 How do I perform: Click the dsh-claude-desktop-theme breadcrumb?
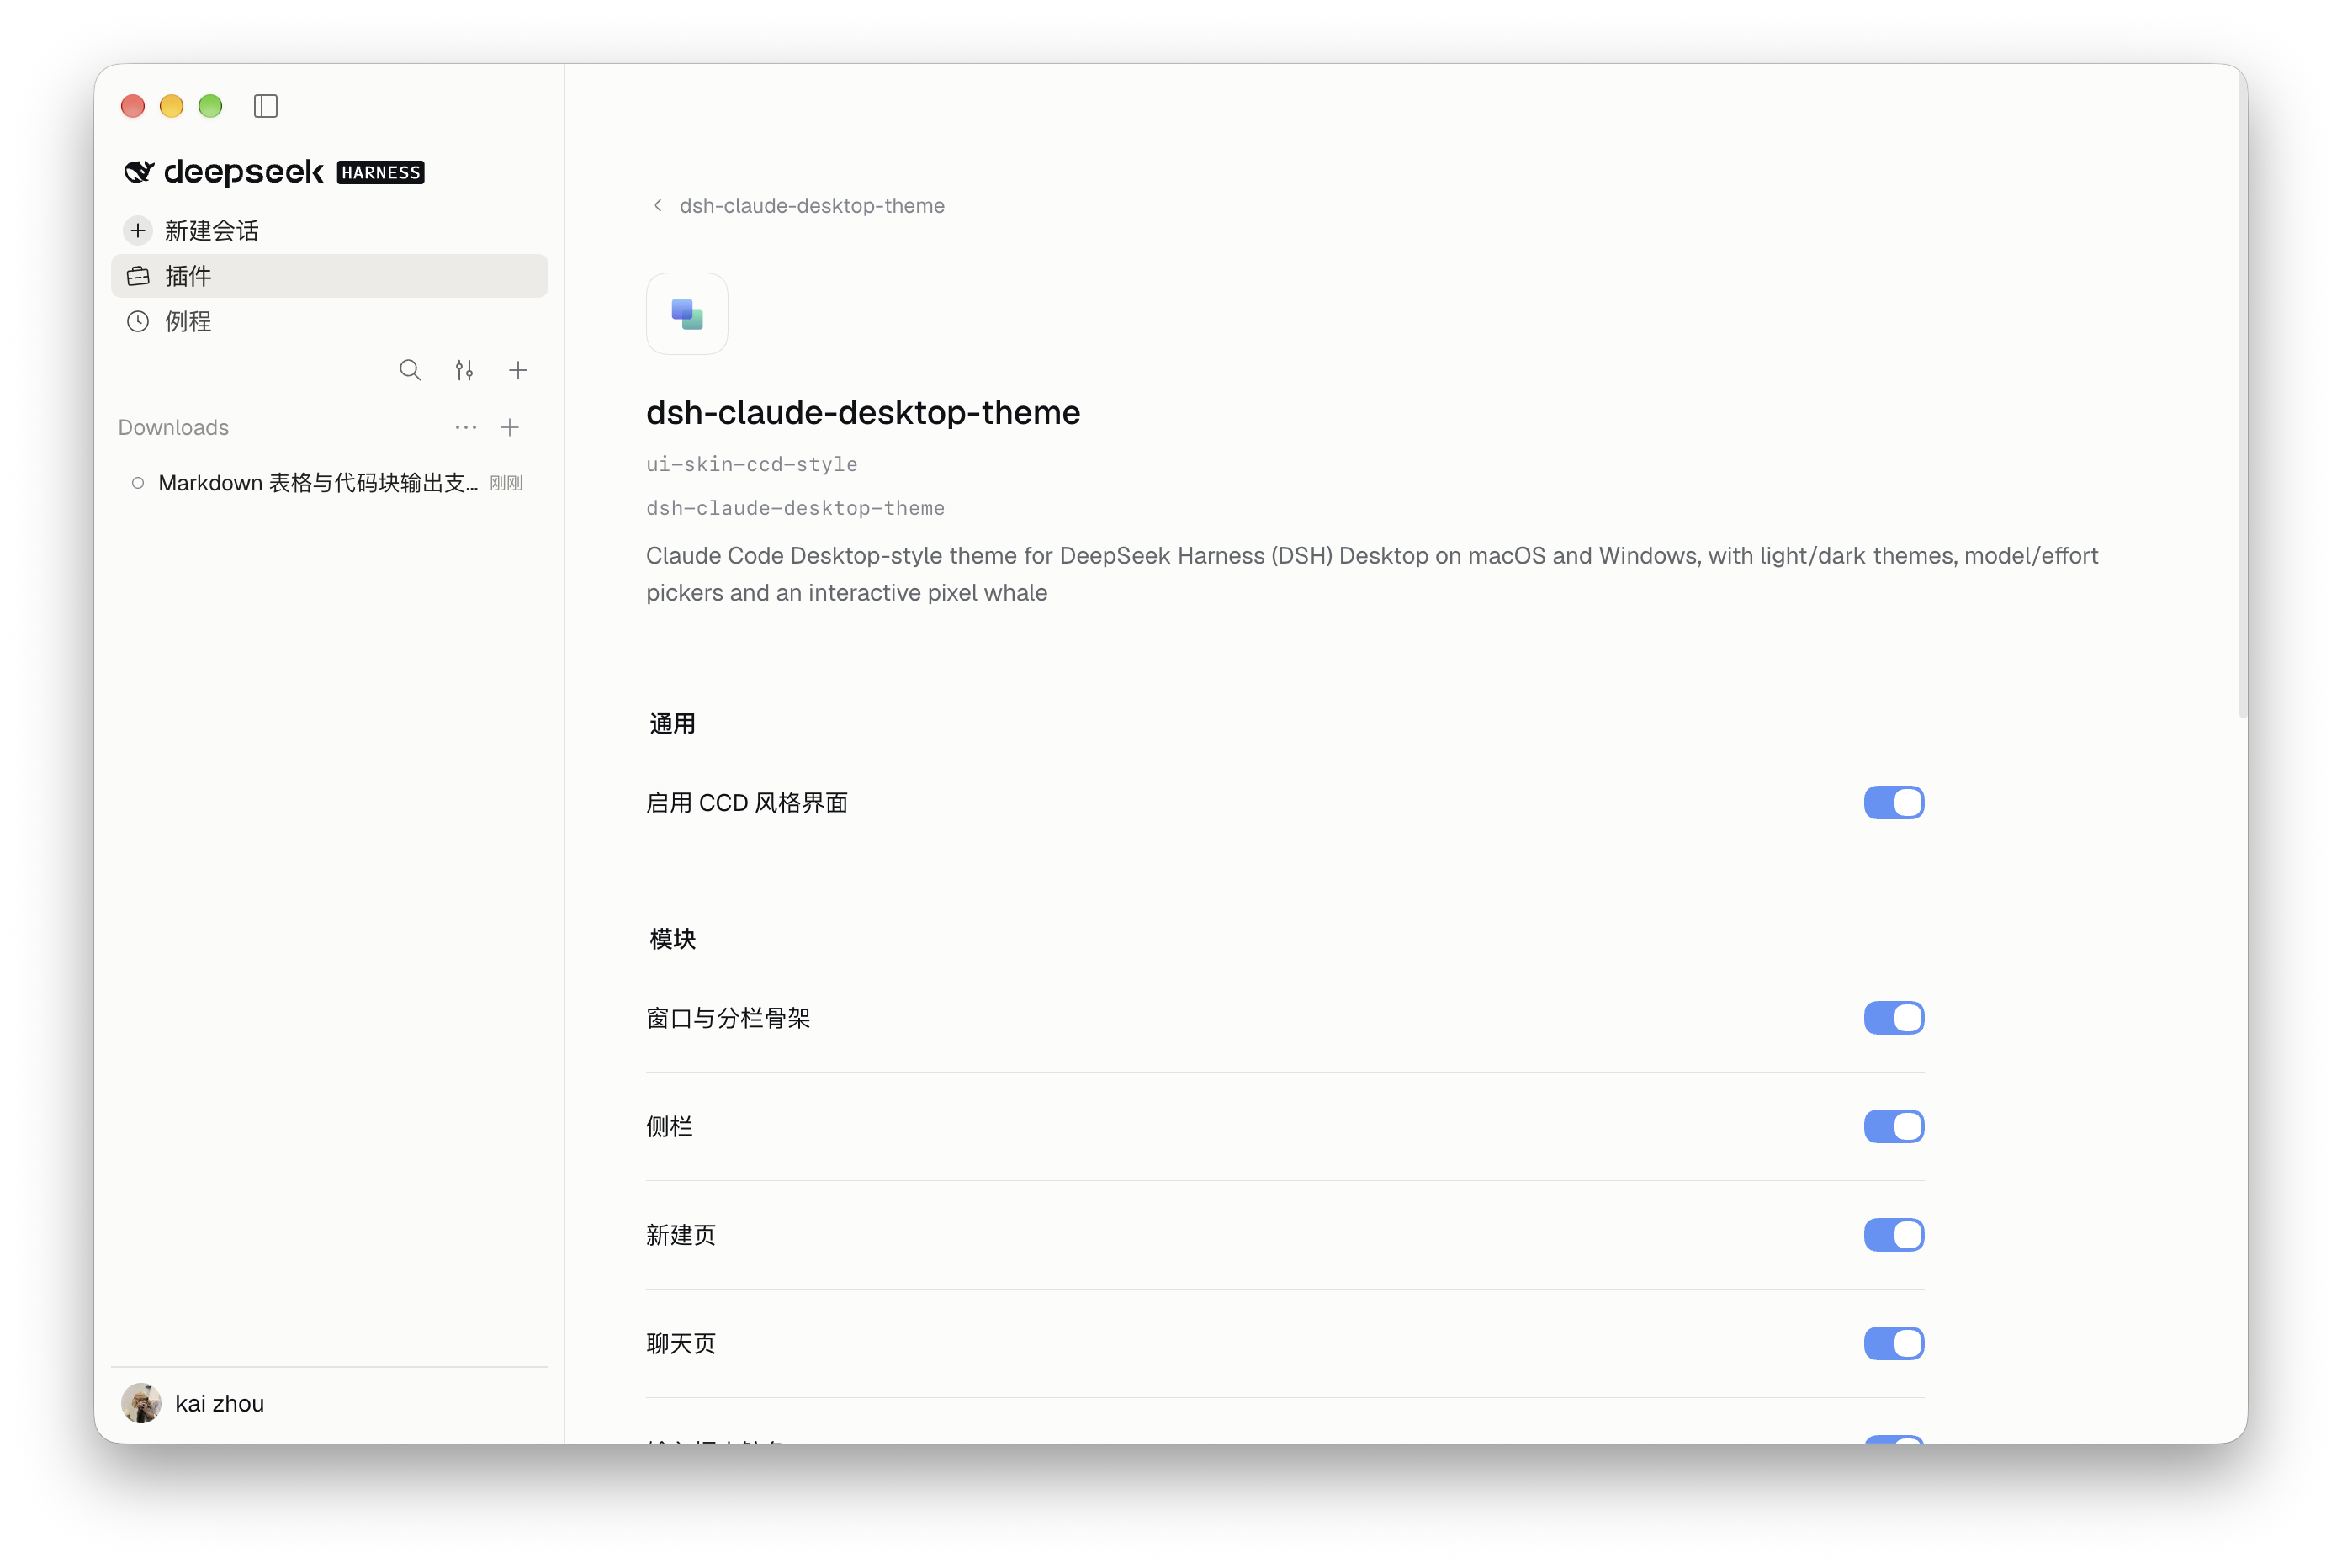tap(812, 205)
